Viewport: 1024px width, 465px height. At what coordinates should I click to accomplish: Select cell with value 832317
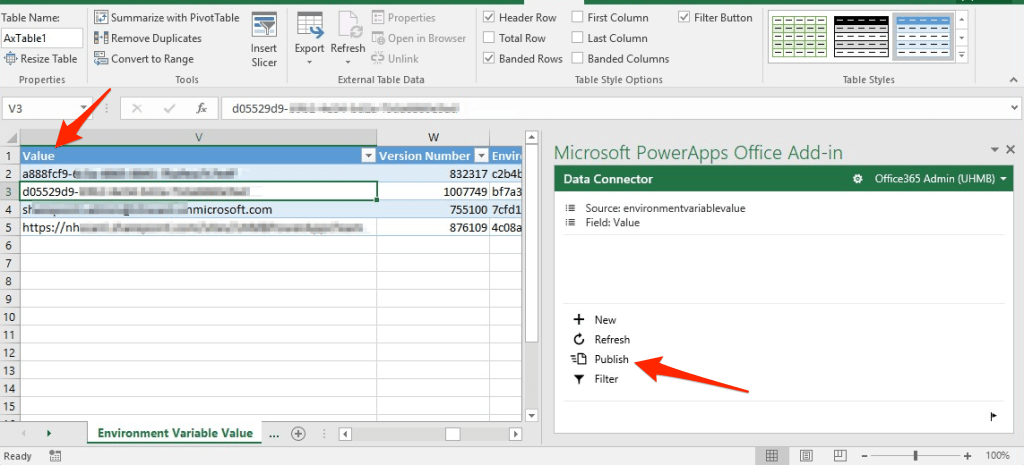433,174
